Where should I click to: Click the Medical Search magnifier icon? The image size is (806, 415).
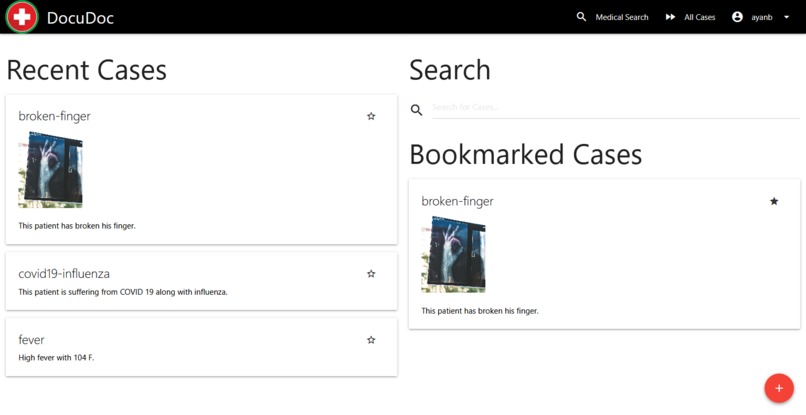click(x=581, y=17)
